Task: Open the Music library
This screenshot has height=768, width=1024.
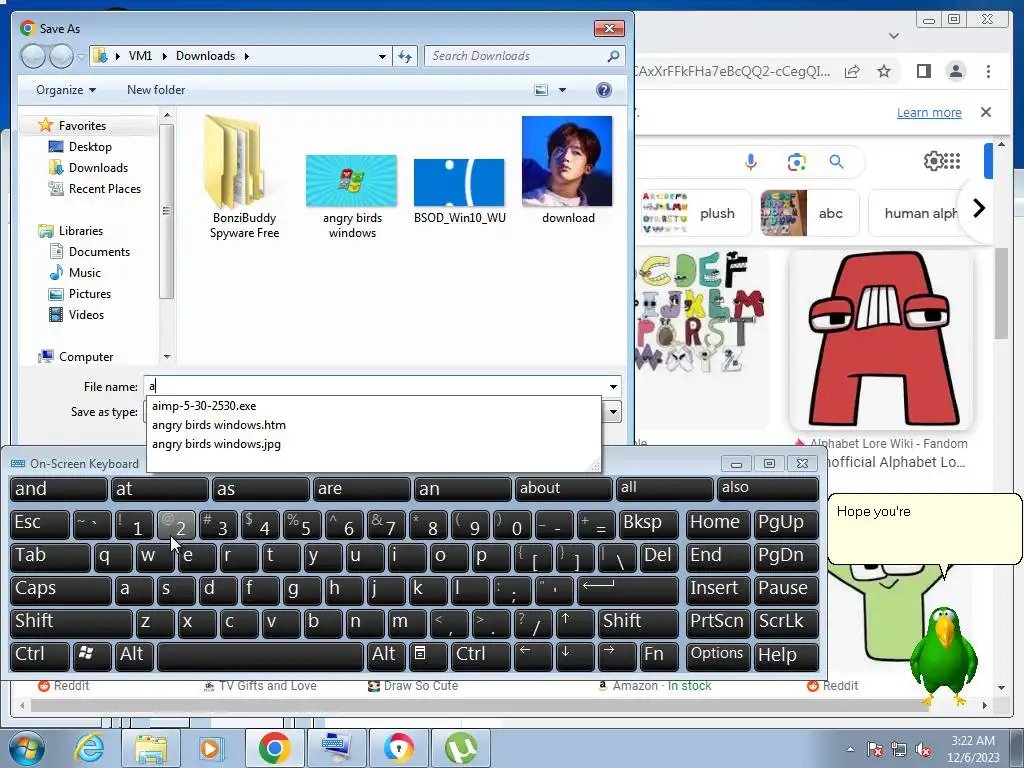Action: [84, 272]
